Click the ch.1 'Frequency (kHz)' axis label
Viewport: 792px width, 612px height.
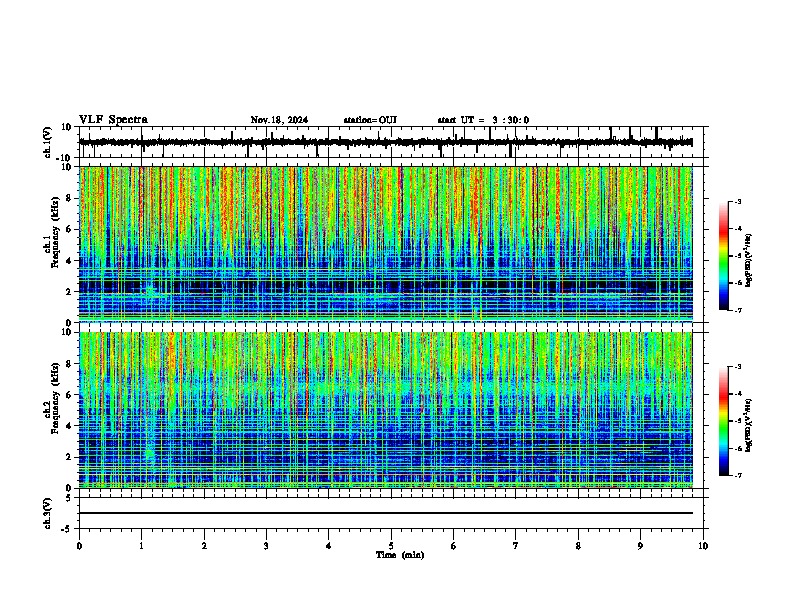click(x=55, y=232)
